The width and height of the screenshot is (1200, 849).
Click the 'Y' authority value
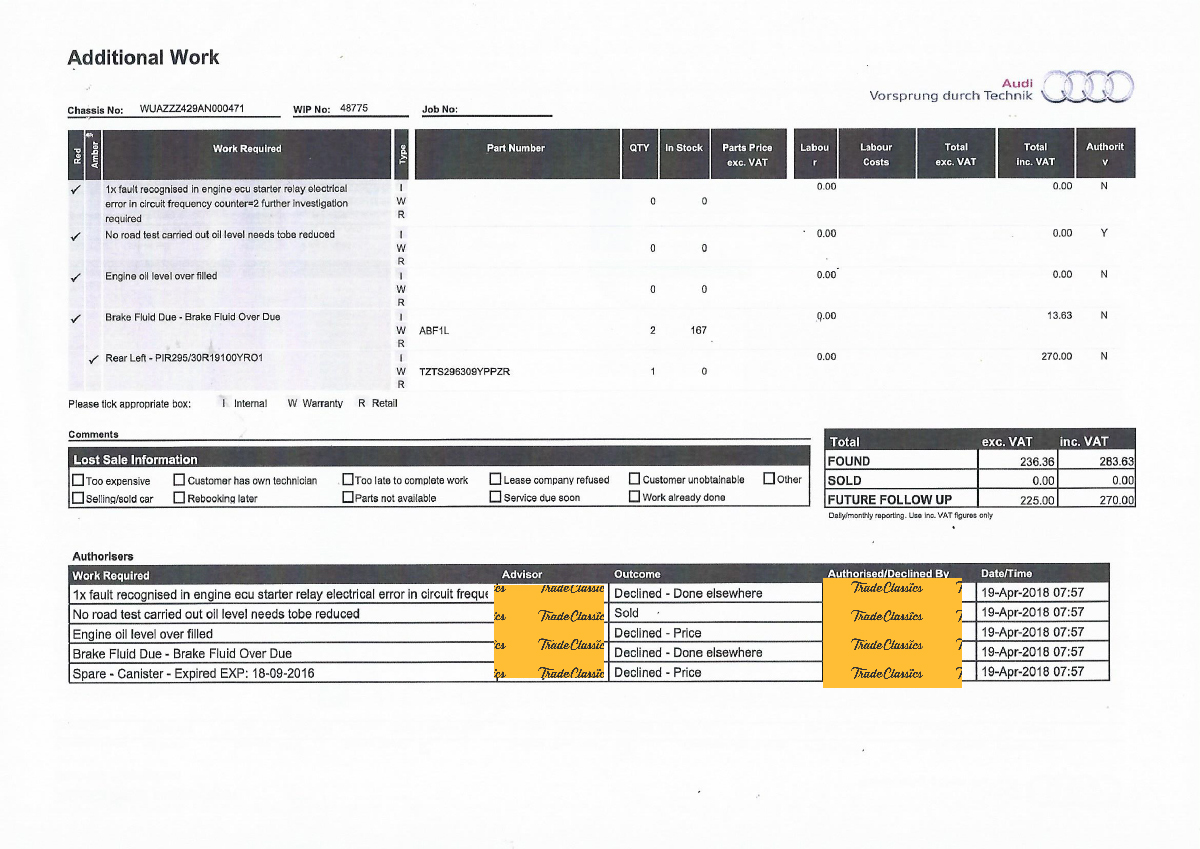pos(1104,233)
